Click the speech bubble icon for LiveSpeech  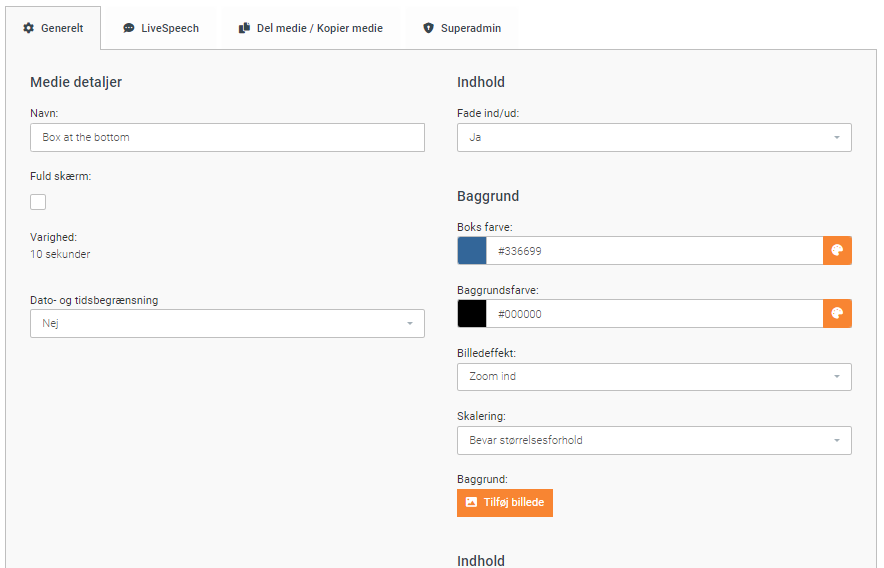tap(129, 28)
